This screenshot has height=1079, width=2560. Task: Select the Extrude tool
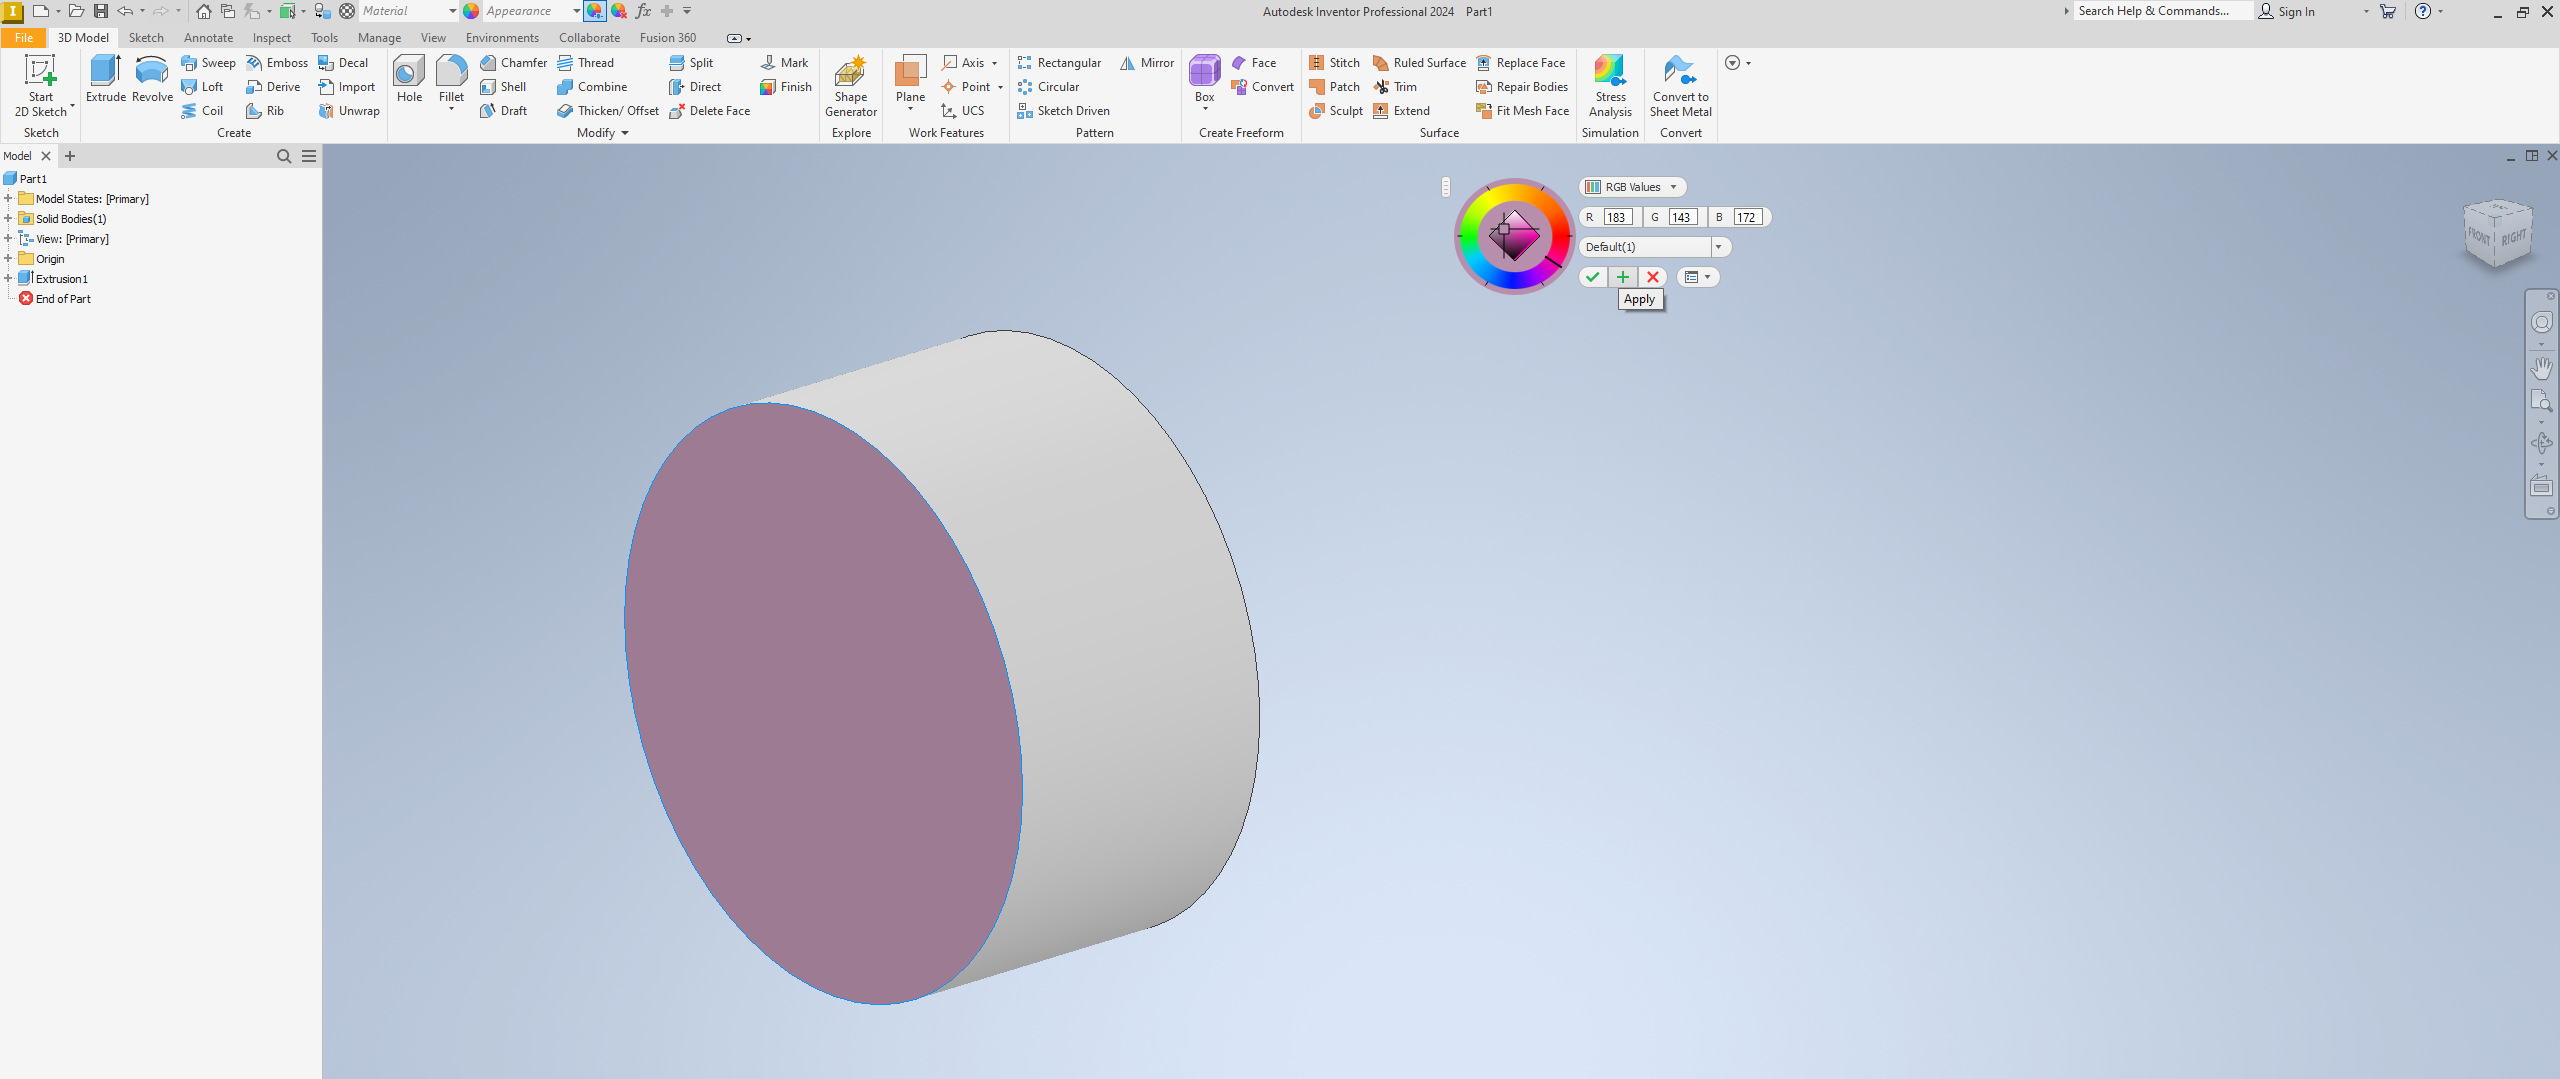pyautogui.click(x=105, y=79)
